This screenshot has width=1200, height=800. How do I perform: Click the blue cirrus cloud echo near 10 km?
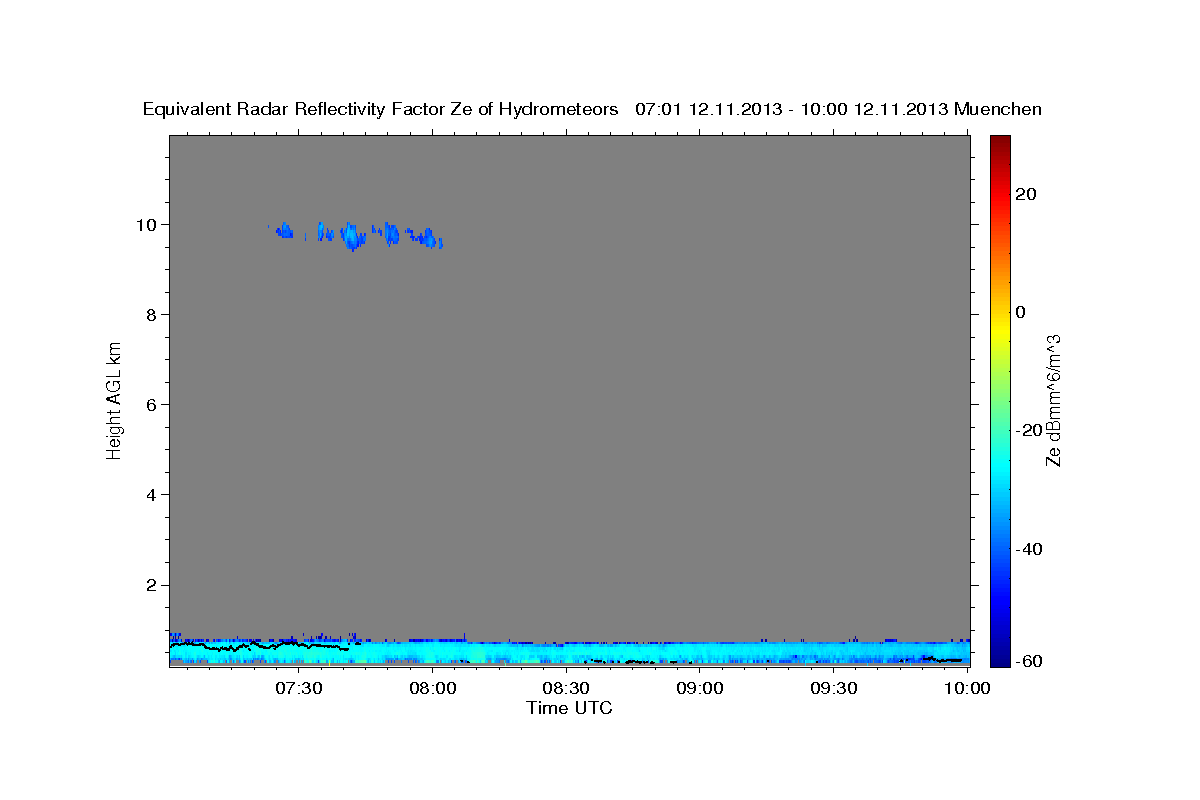pos(353,236)
